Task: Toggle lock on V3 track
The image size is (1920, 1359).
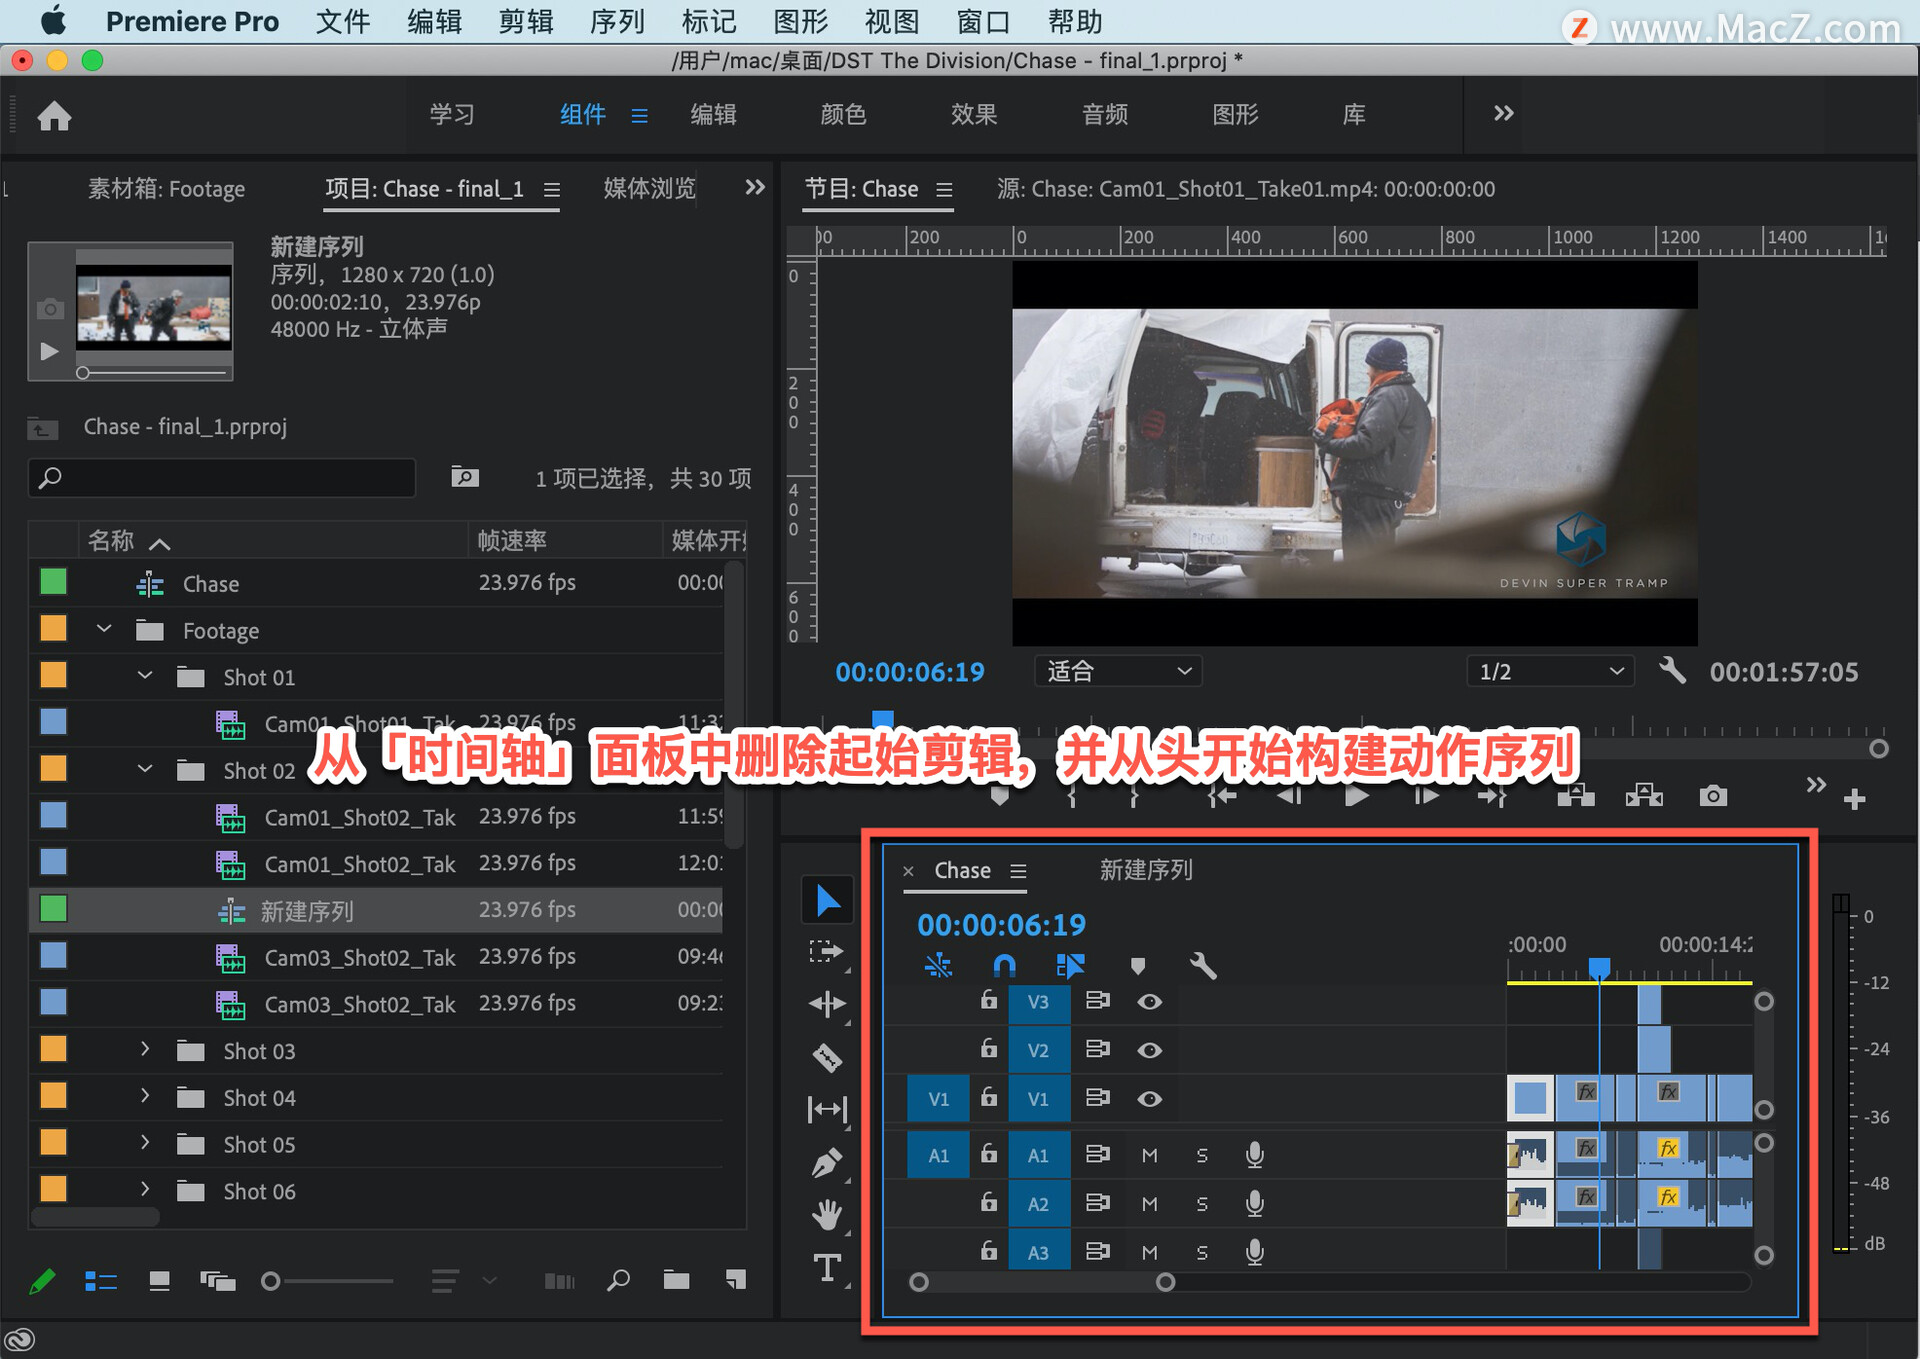Action: (x=989, y=1000)
